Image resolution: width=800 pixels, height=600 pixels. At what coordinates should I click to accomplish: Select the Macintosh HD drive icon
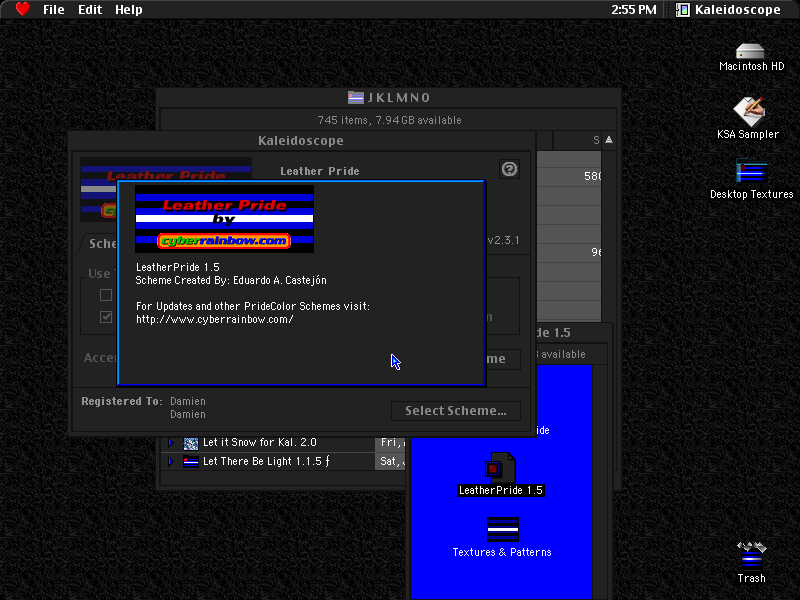(751, 51)
